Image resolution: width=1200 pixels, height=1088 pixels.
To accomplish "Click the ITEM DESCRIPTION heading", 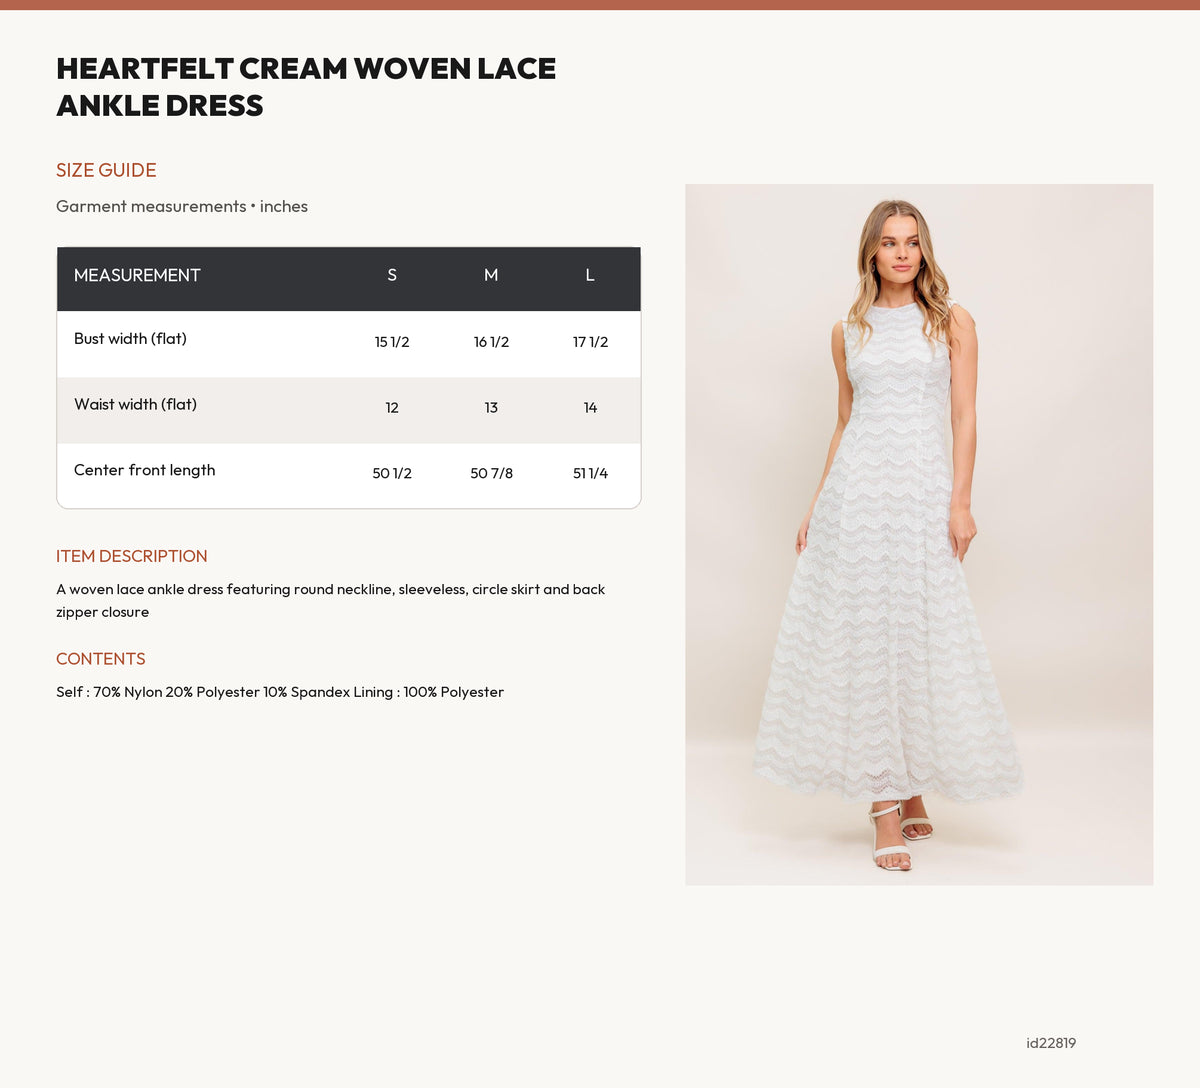I will (132, 556).
